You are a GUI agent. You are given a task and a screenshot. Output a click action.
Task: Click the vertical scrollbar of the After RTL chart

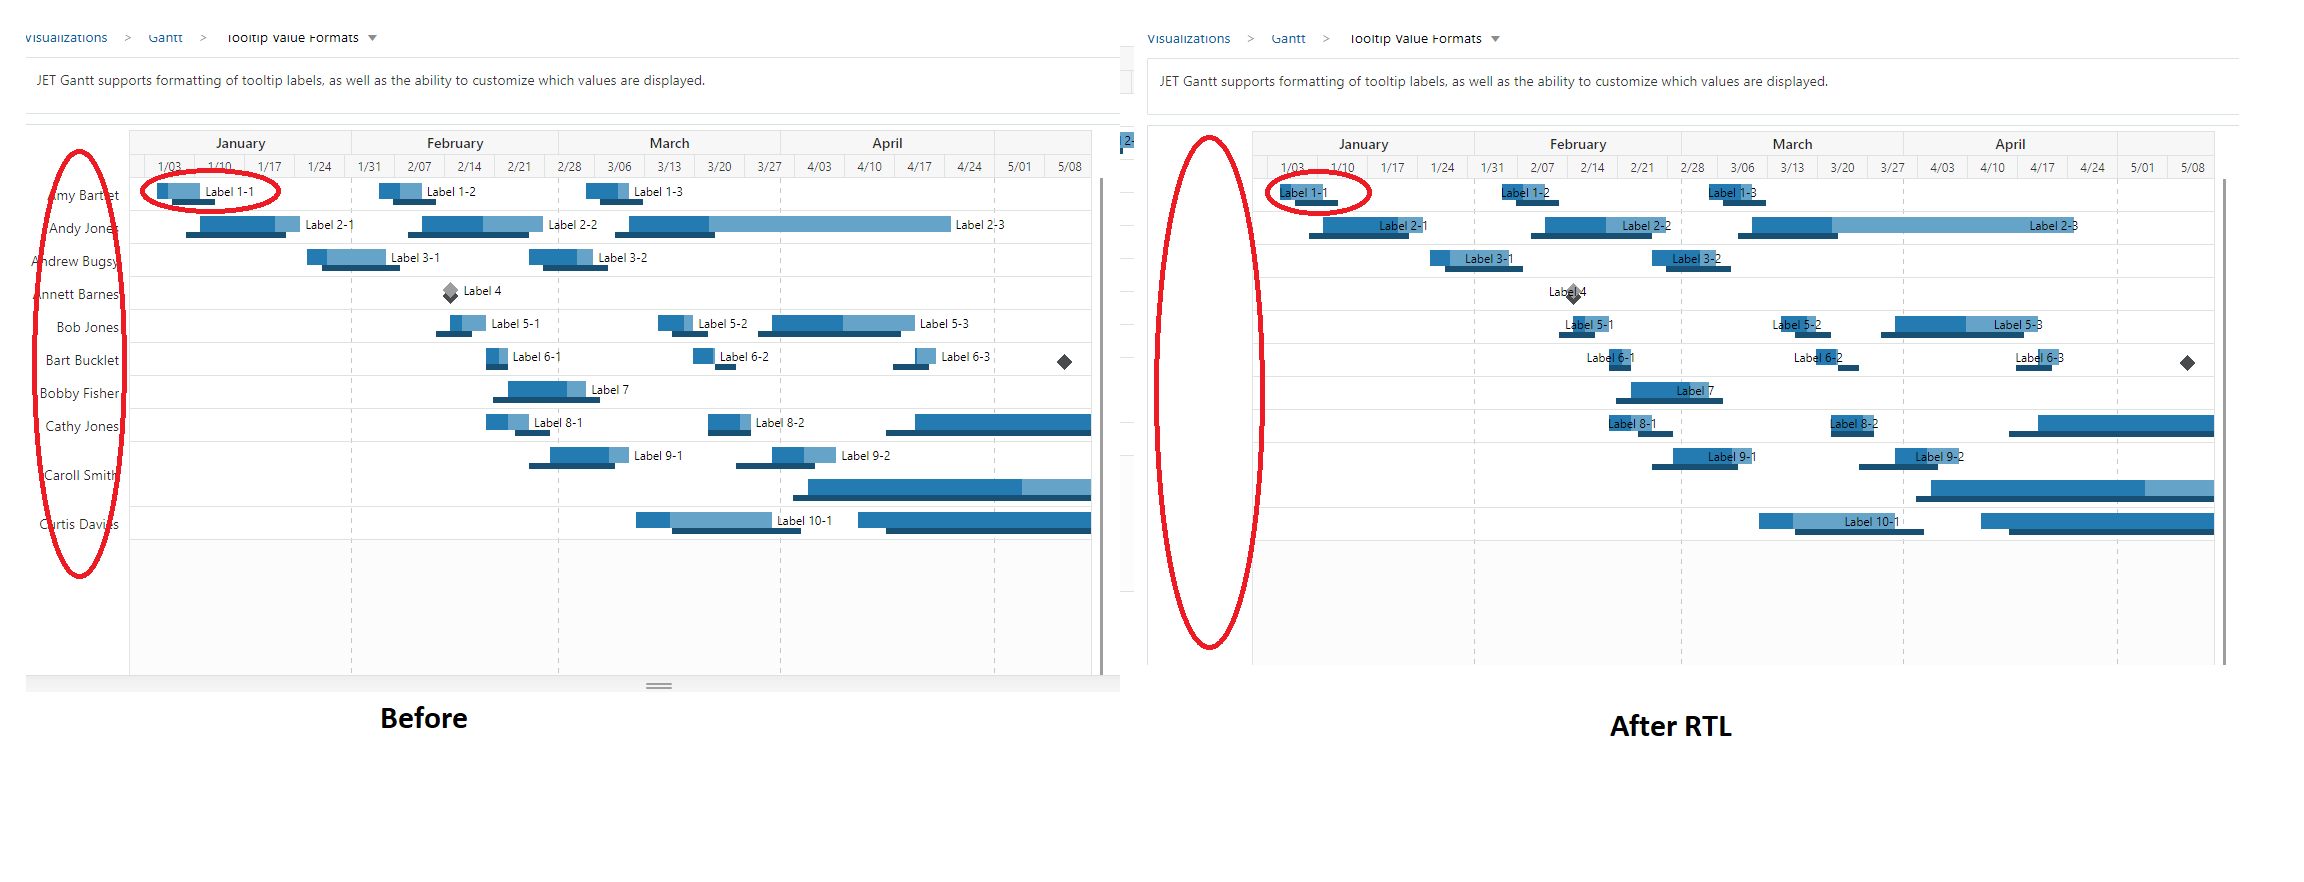pyautogui.click(x=2224, y=420)
